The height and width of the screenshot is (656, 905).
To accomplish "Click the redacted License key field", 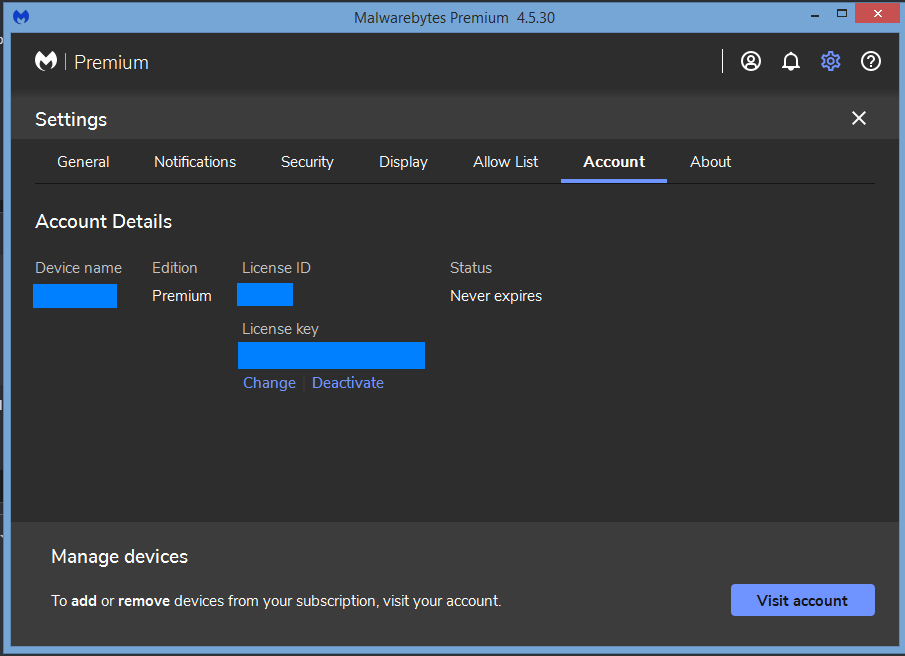I will tap(331, 355).
